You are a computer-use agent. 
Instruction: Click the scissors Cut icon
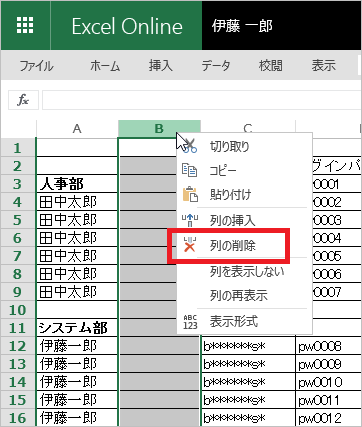190,146
